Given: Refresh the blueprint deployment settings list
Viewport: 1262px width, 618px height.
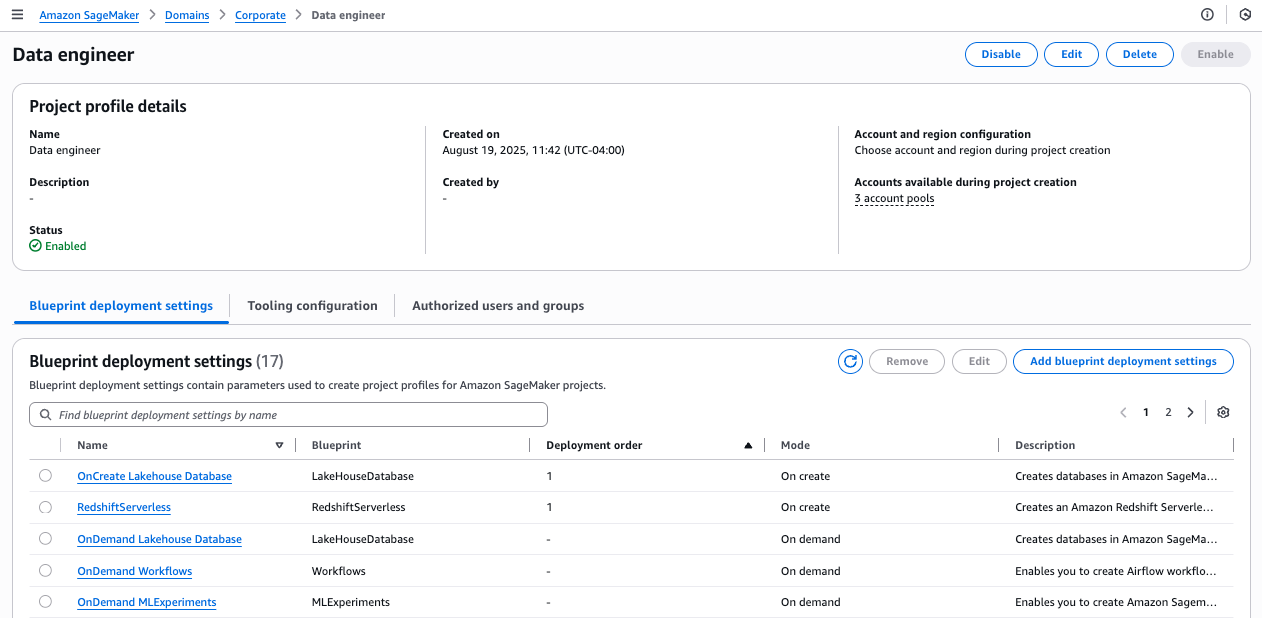Looking at the screenshot, I should (x=850, y=362).
